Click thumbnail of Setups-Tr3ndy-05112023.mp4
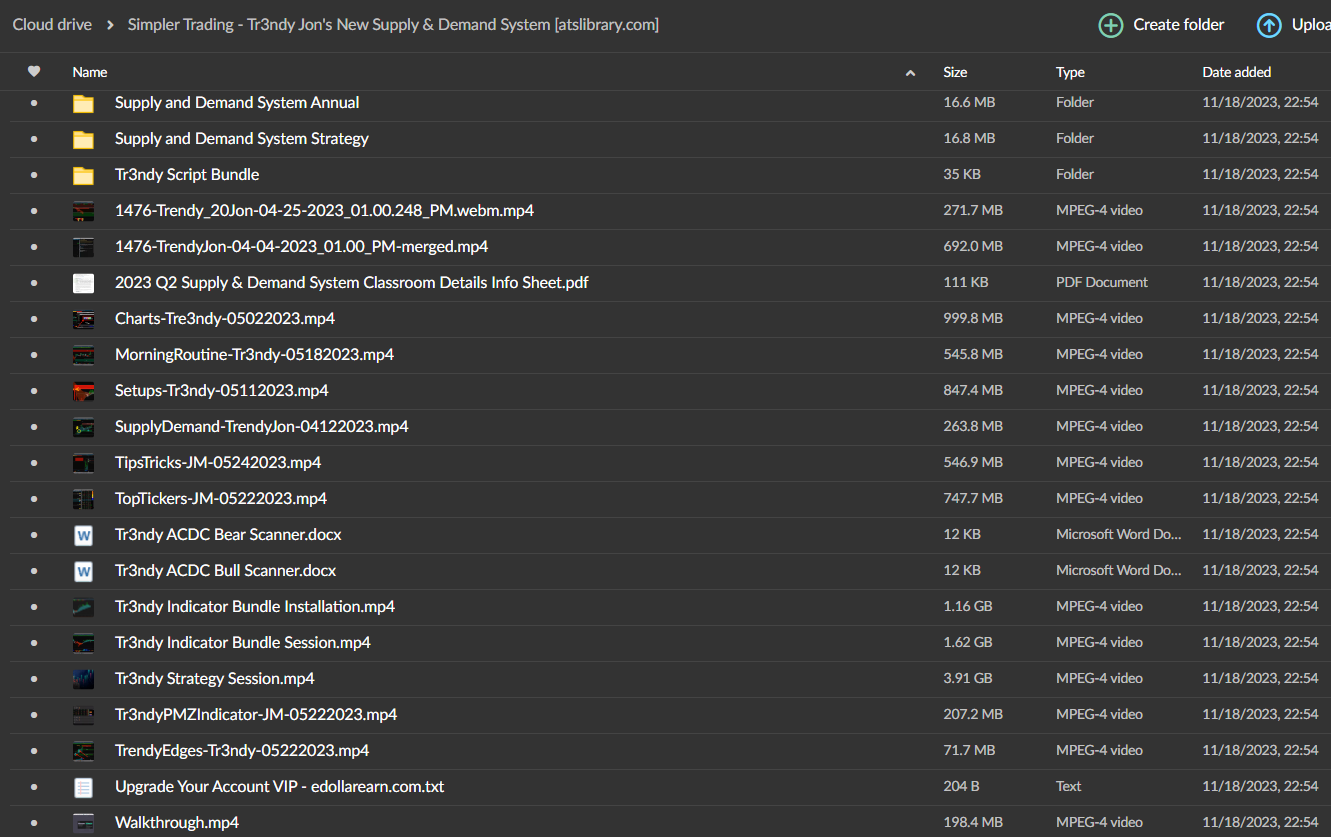 coord(83,391)
